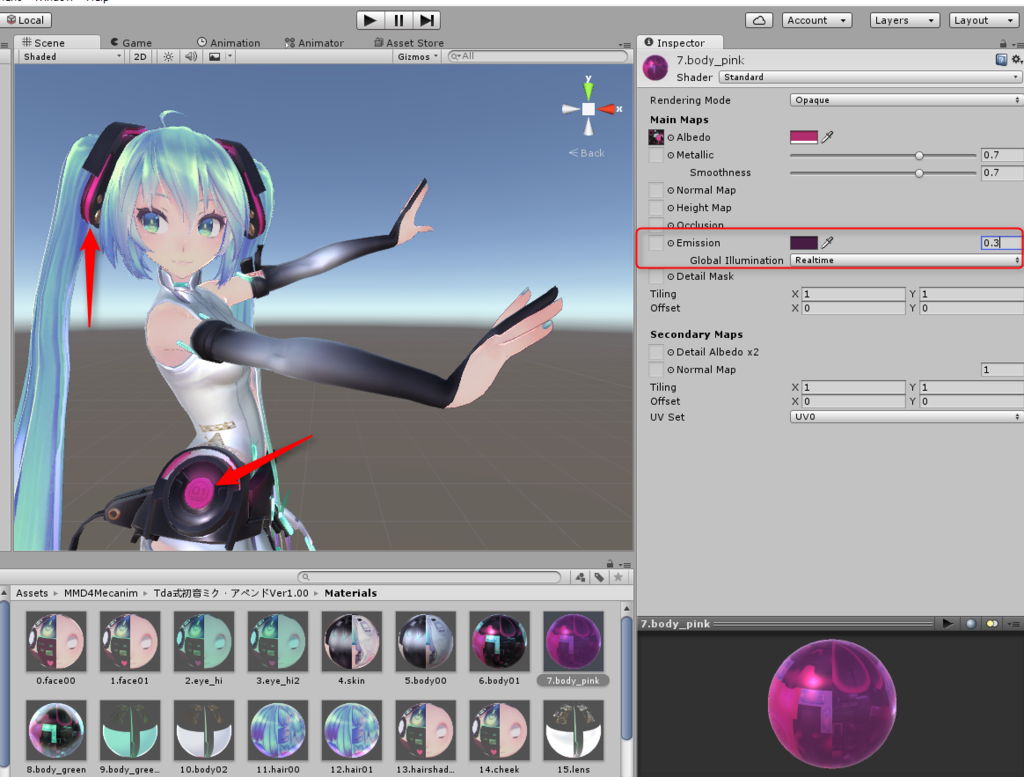The width and height of the screenshot is (1024, 777).
Task: Switch to the Game tab
Action: (131, 42)
